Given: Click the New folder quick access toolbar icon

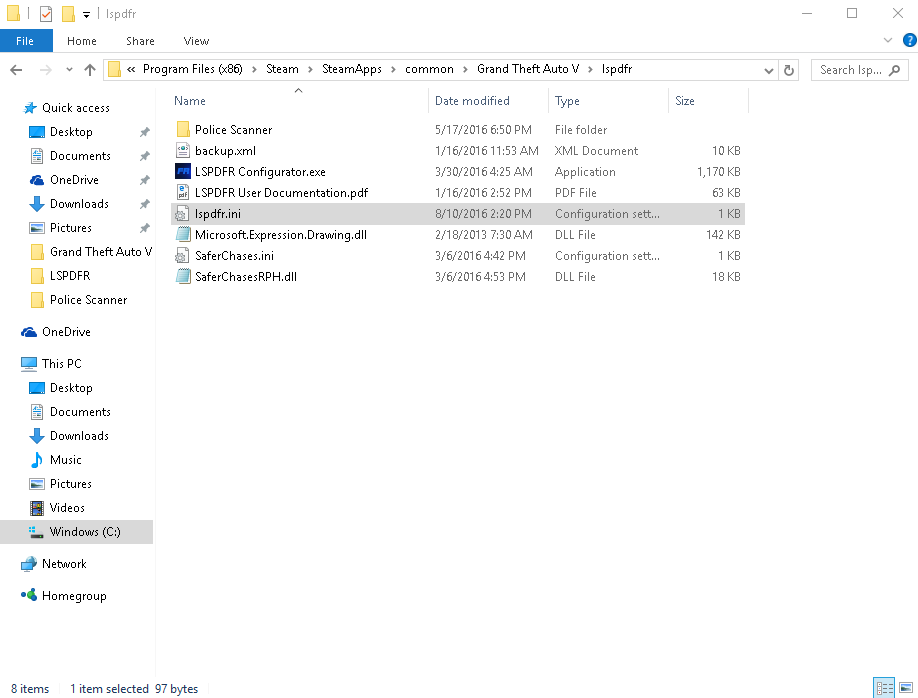Looking at the screenshot, I should (68, 13).
